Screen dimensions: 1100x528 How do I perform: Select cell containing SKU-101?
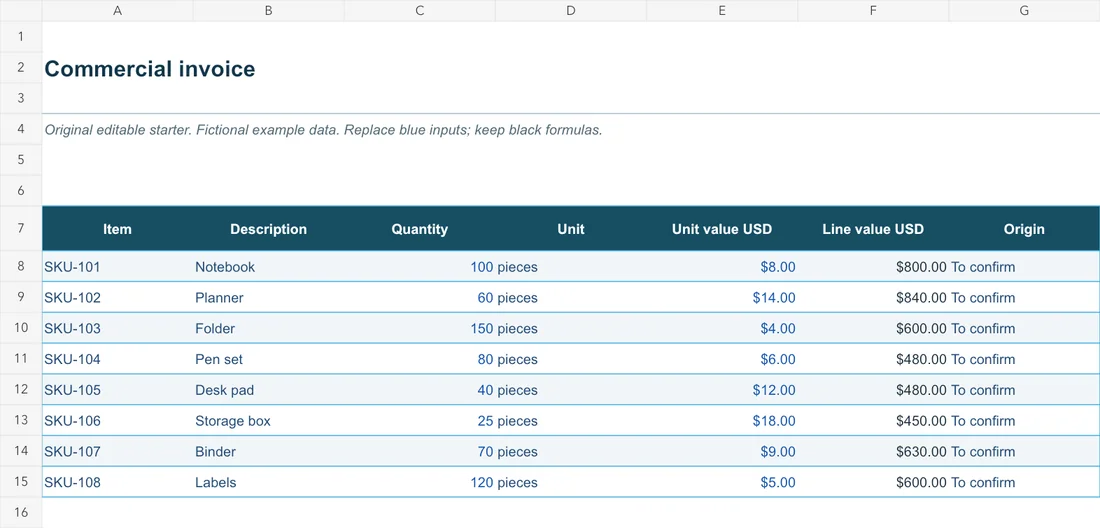pyautogui.click(x=117, y=266)
